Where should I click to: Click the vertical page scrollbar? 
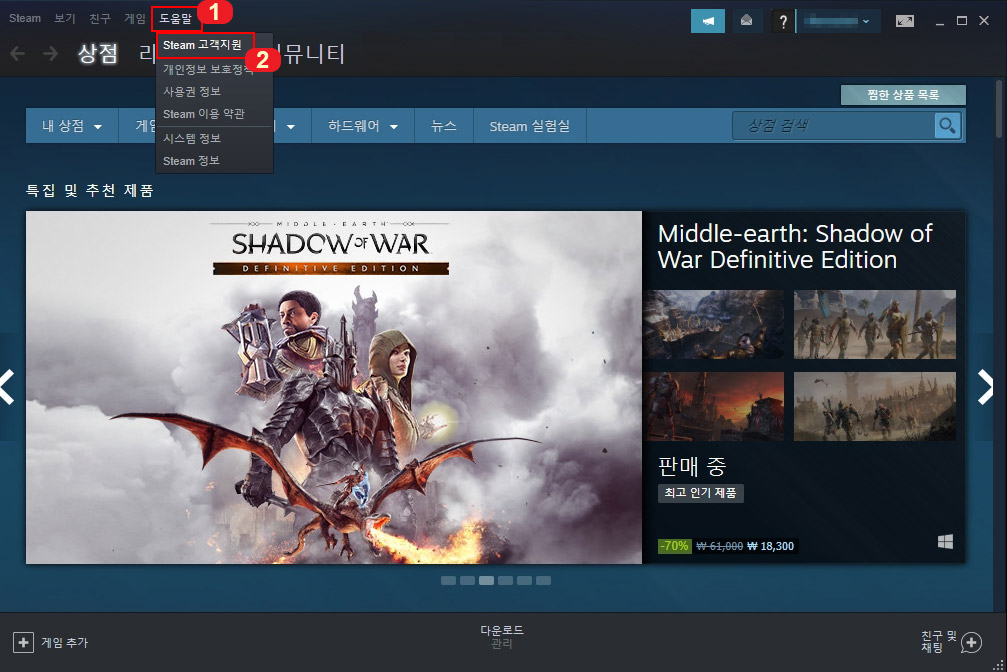pyautogui.click(x=999, y=109)
